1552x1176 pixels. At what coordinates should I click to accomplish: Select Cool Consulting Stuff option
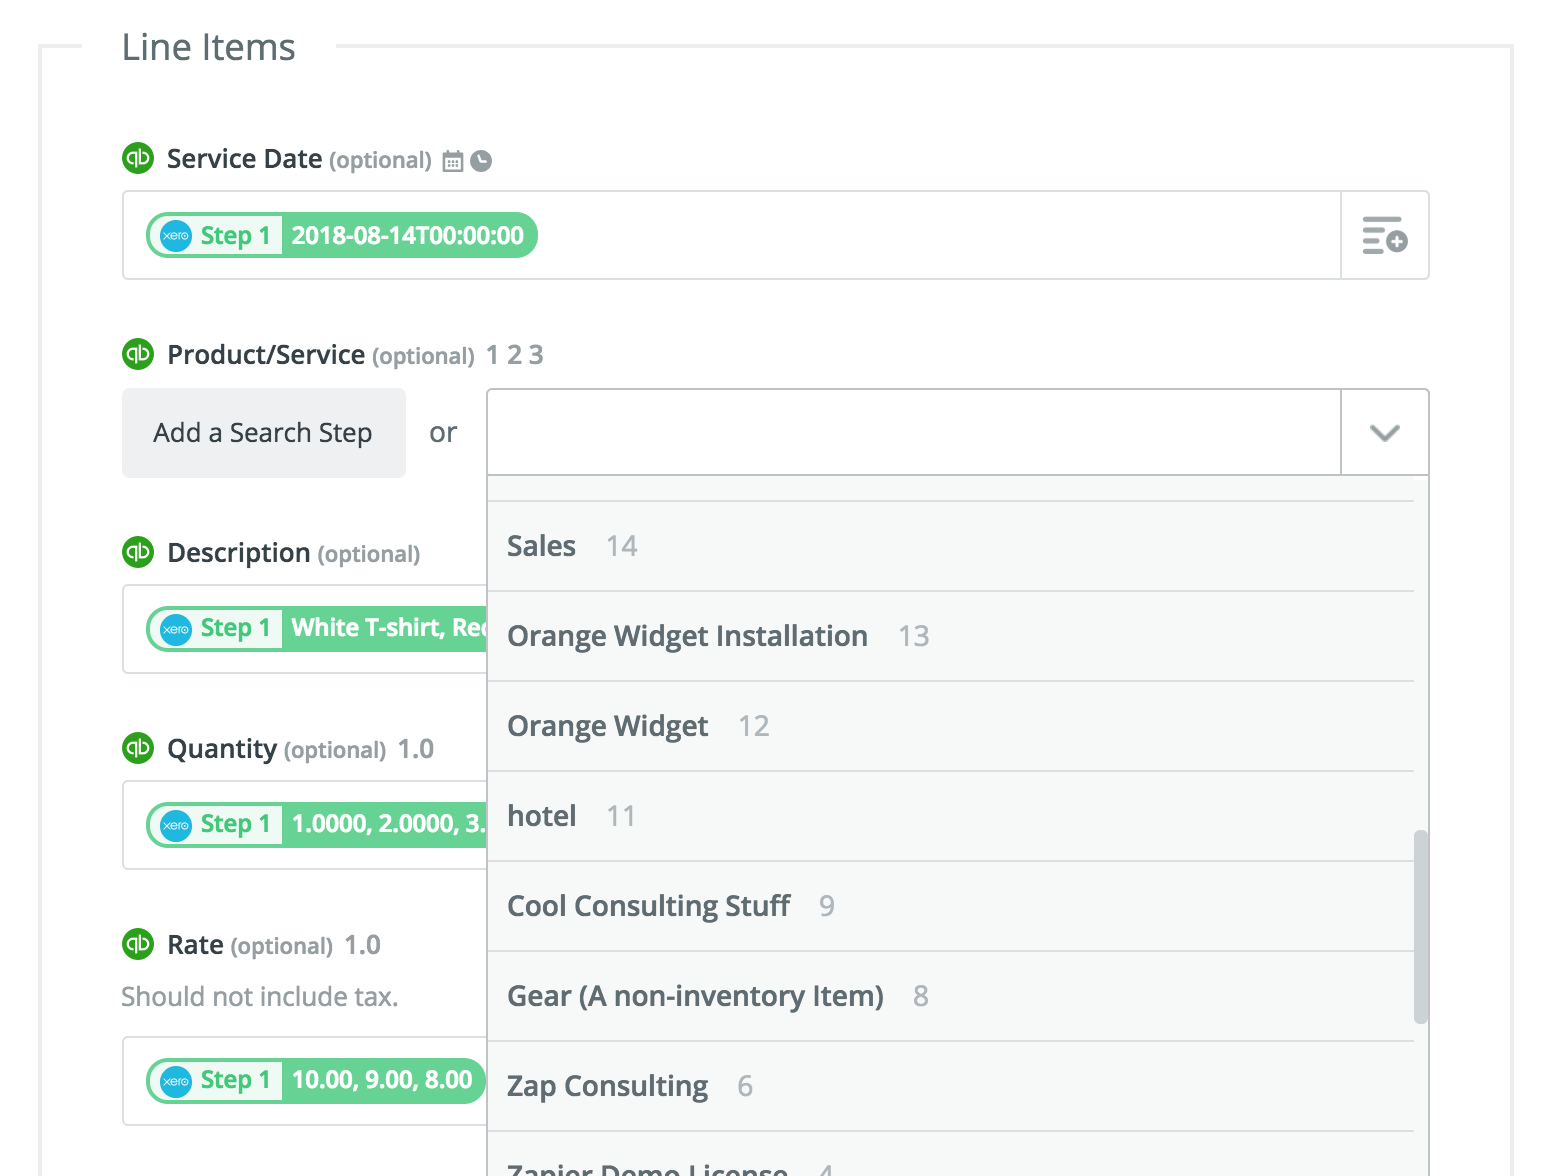(950, 906)
